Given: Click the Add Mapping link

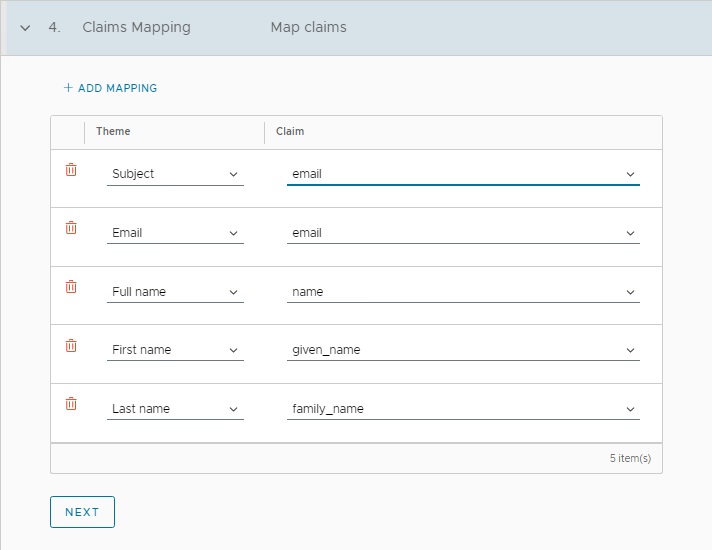Looking at the screenshot, I should pos(117,88).
